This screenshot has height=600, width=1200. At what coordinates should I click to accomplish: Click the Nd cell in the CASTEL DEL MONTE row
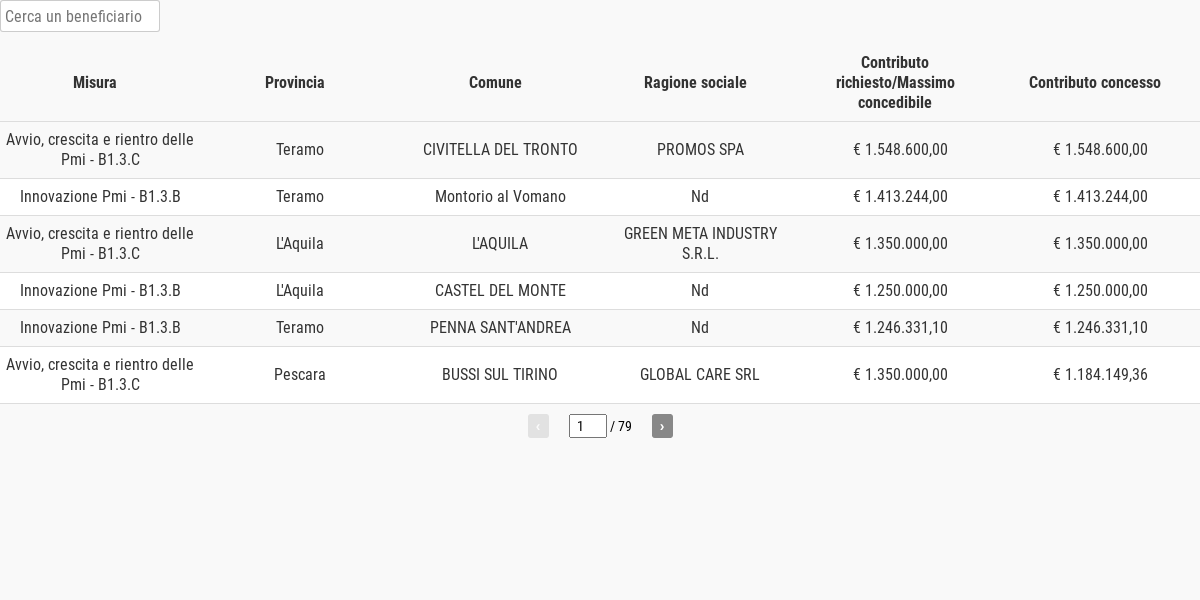click(700, 291)
